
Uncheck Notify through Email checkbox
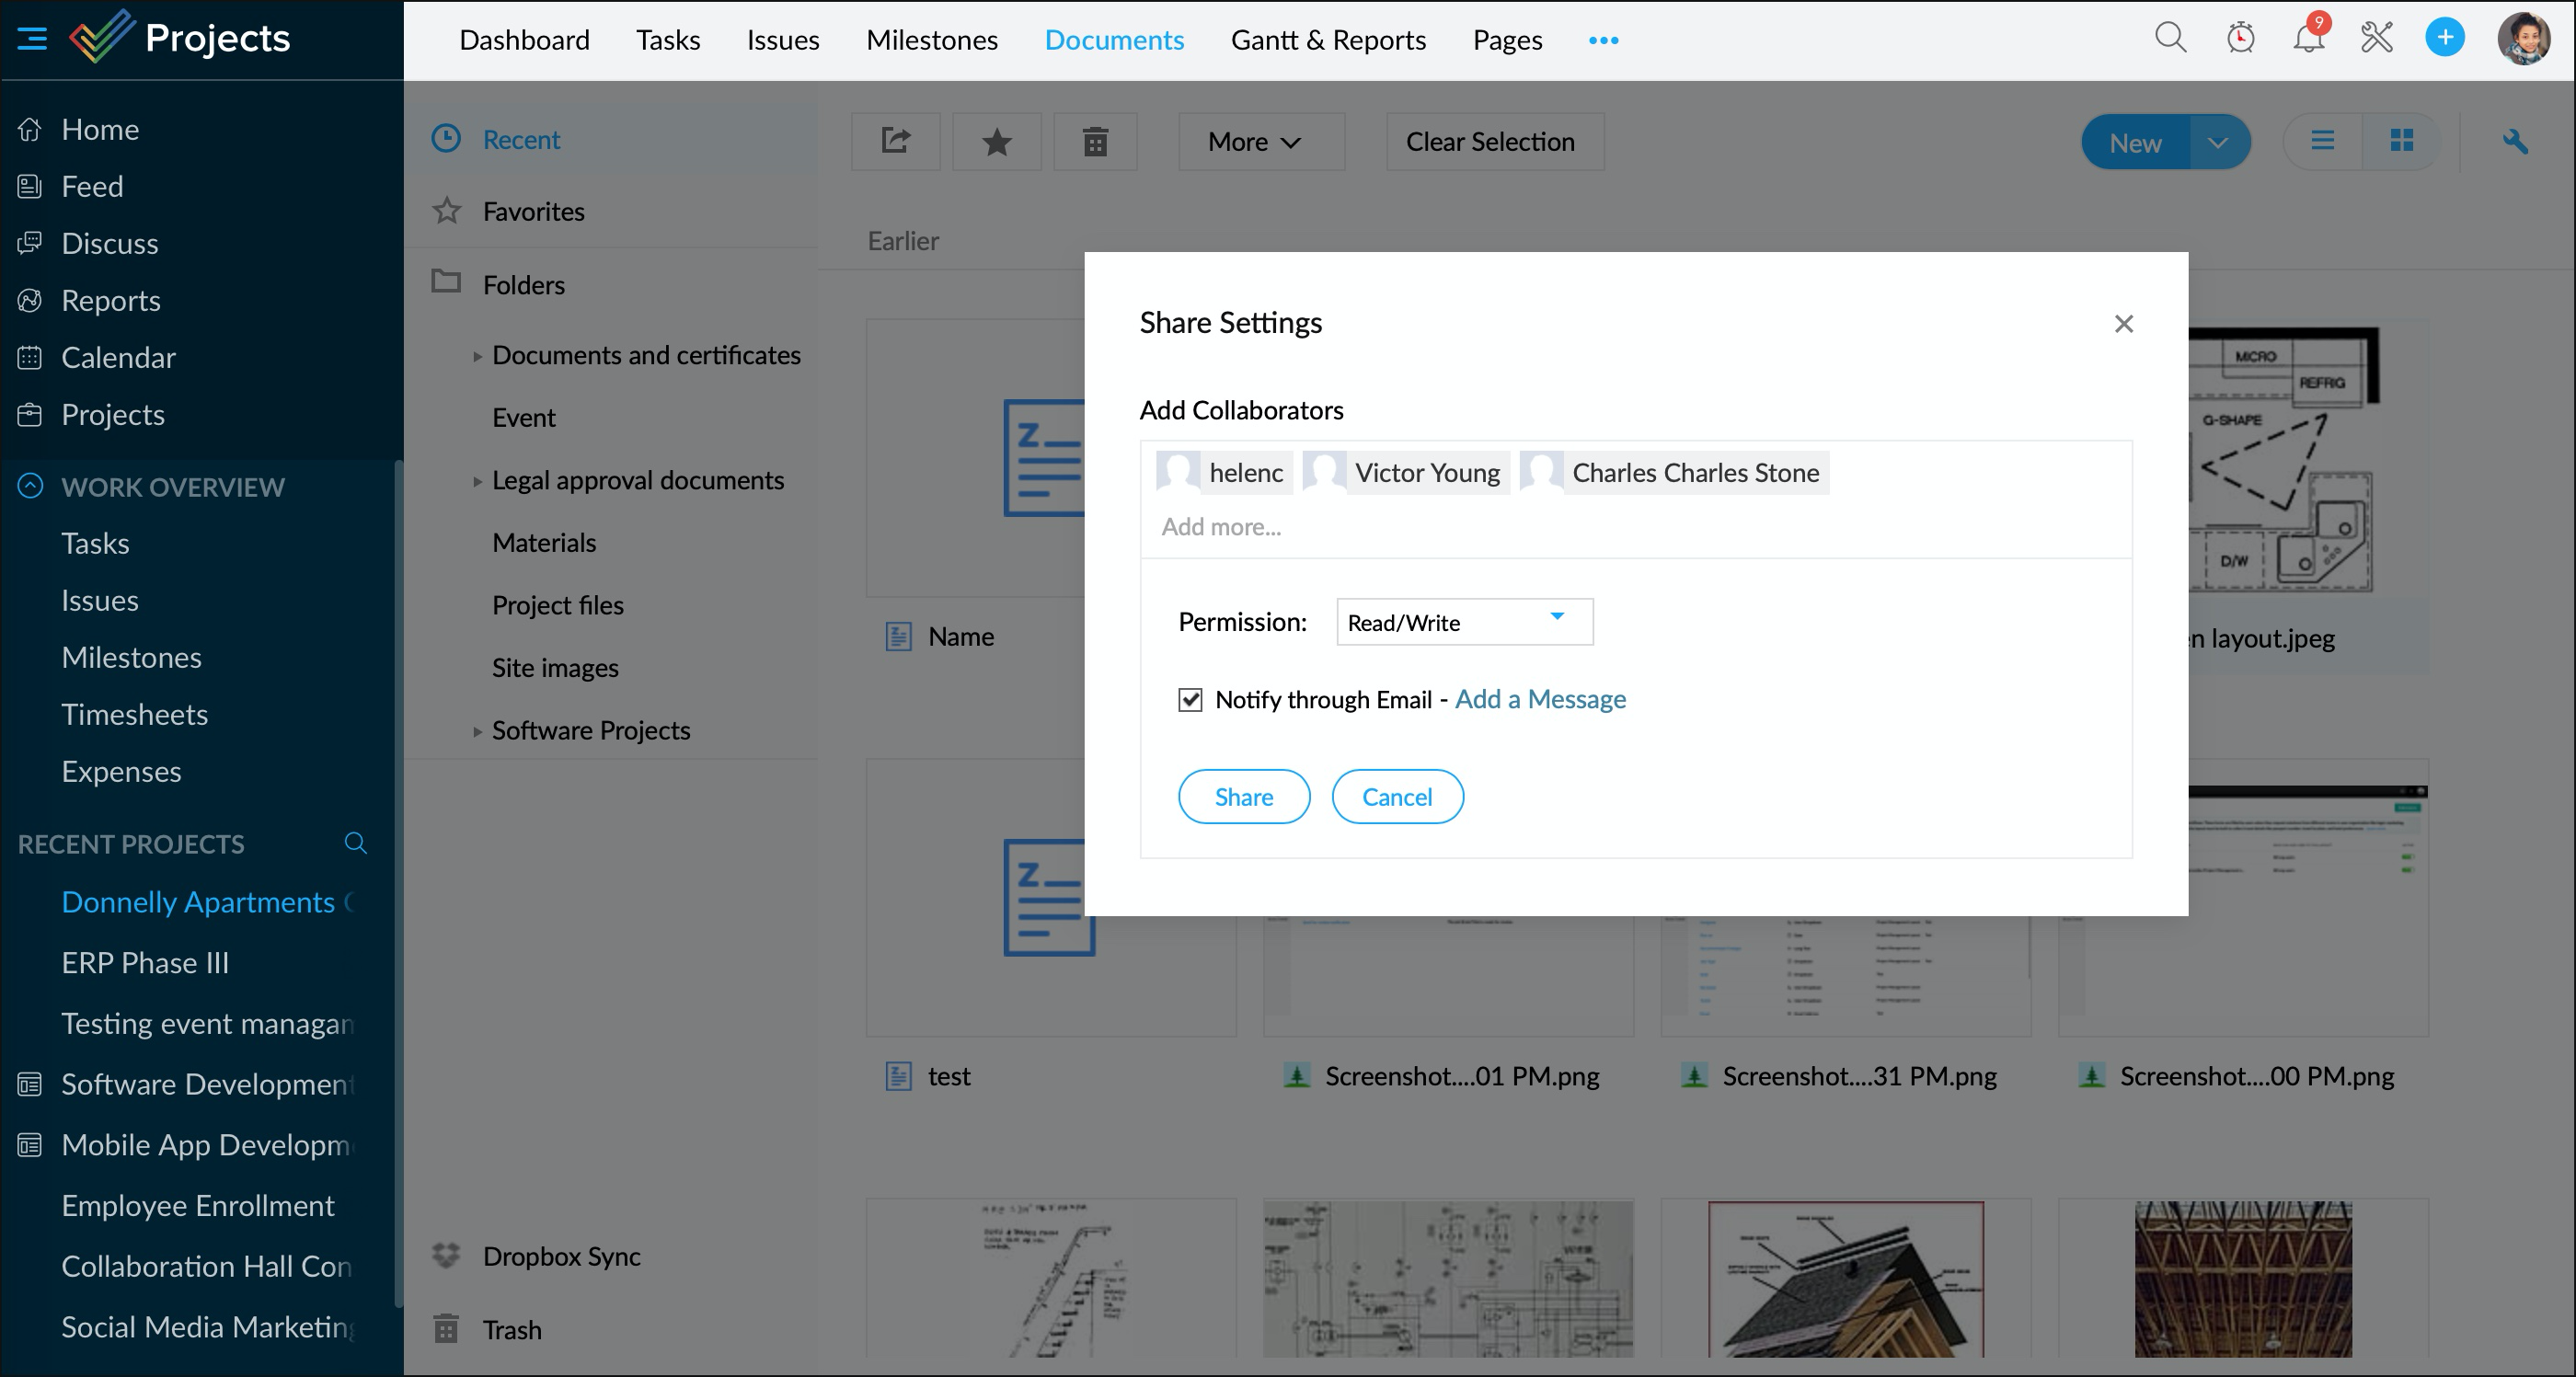[1190, 700]
